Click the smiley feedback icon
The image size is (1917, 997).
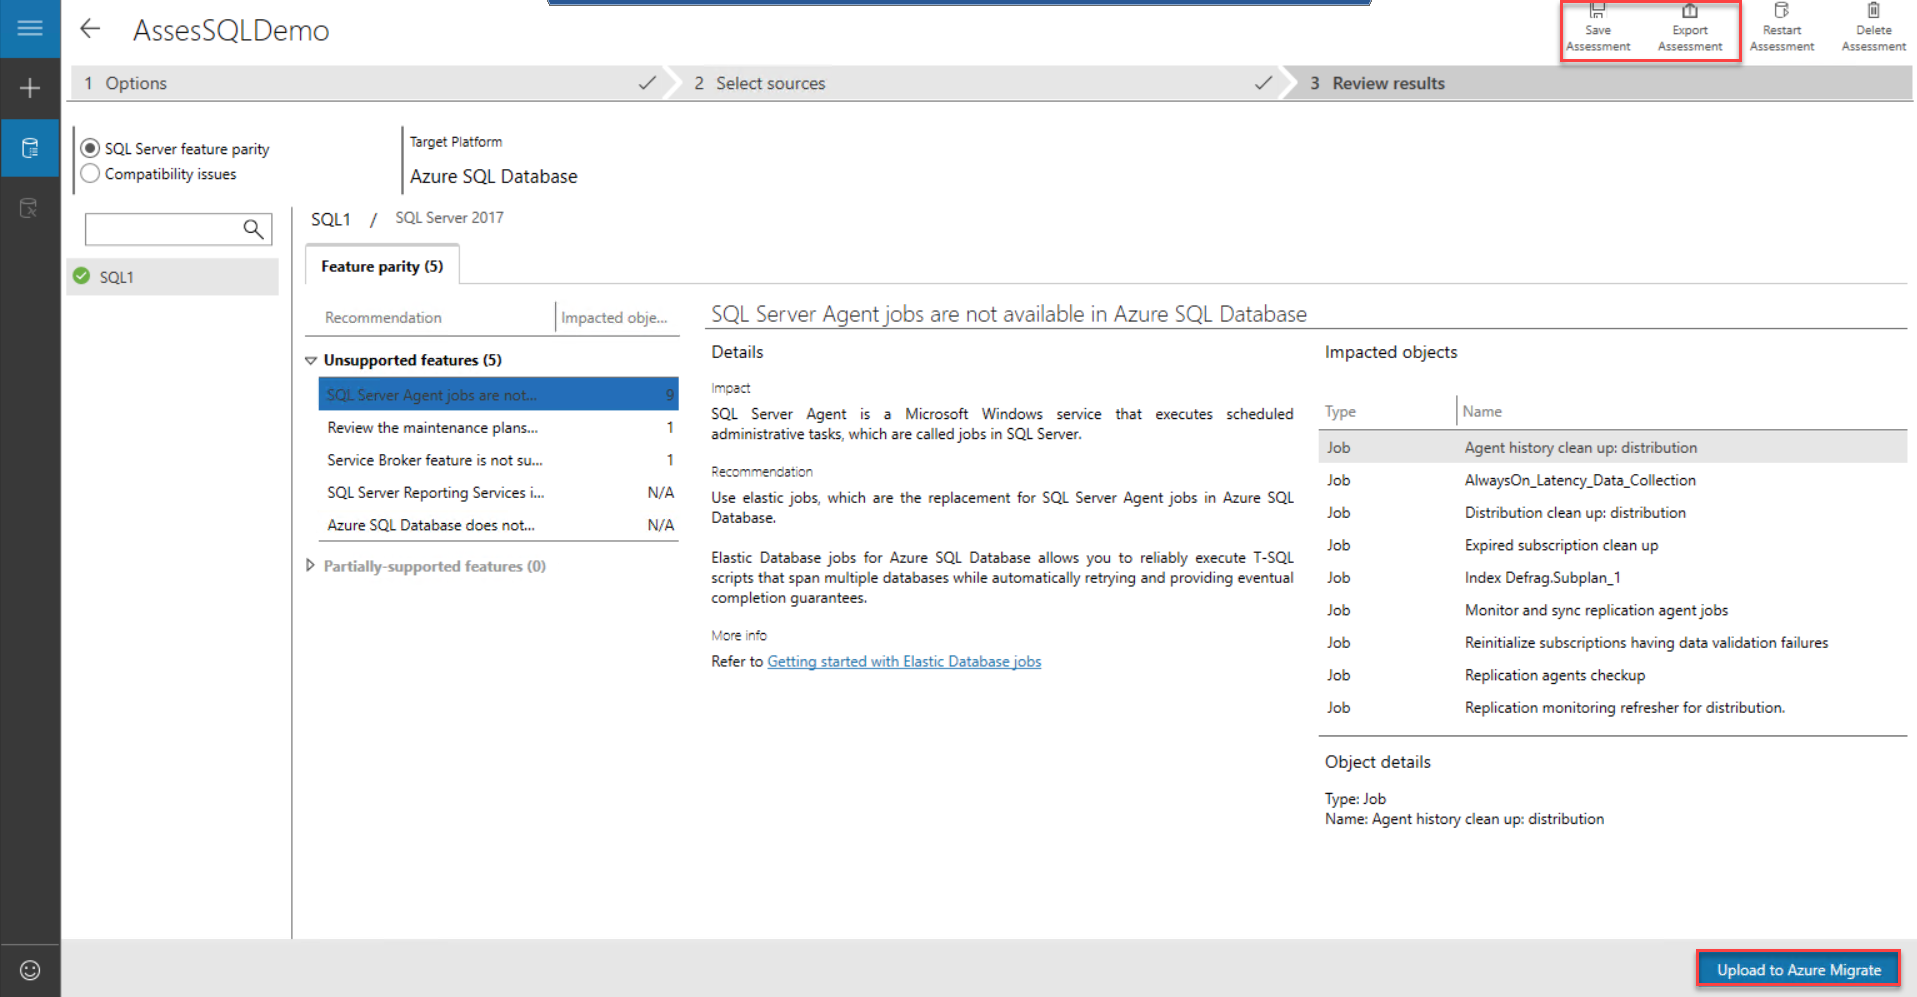click(30, 970)
